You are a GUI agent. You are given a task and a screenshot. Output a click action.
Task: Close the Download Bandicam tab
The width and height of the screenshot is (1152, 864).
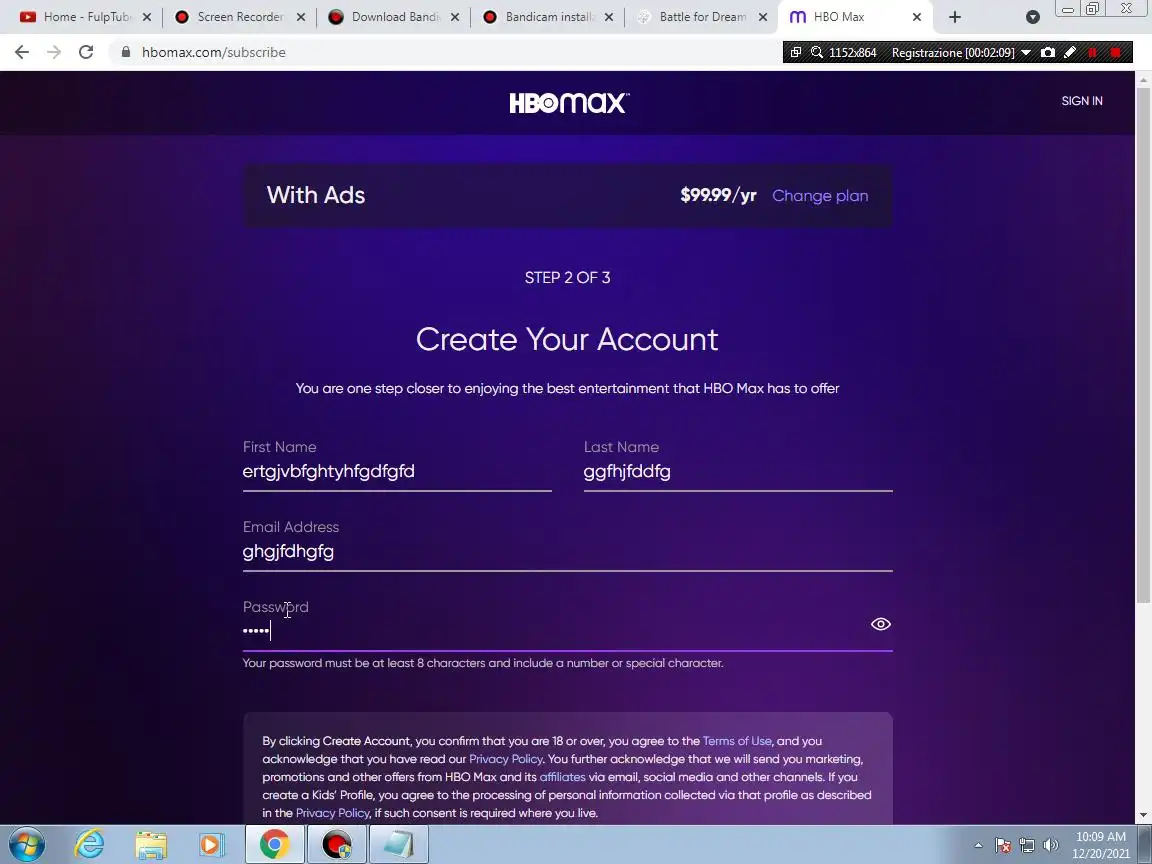[x=455, y=17]
